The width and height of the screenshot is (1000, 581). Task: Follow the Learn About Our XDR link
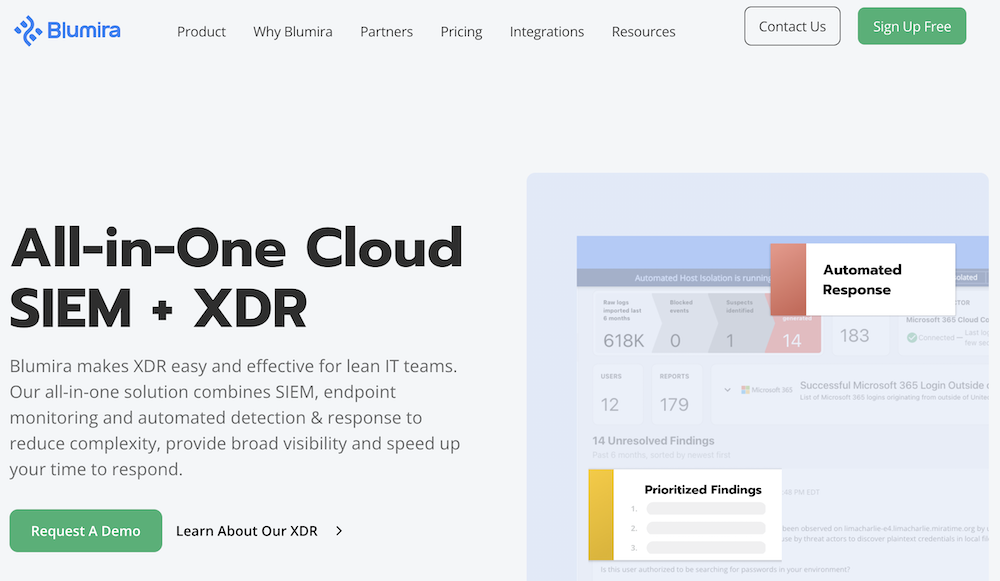pyautogui.click(x=247, y=531)
